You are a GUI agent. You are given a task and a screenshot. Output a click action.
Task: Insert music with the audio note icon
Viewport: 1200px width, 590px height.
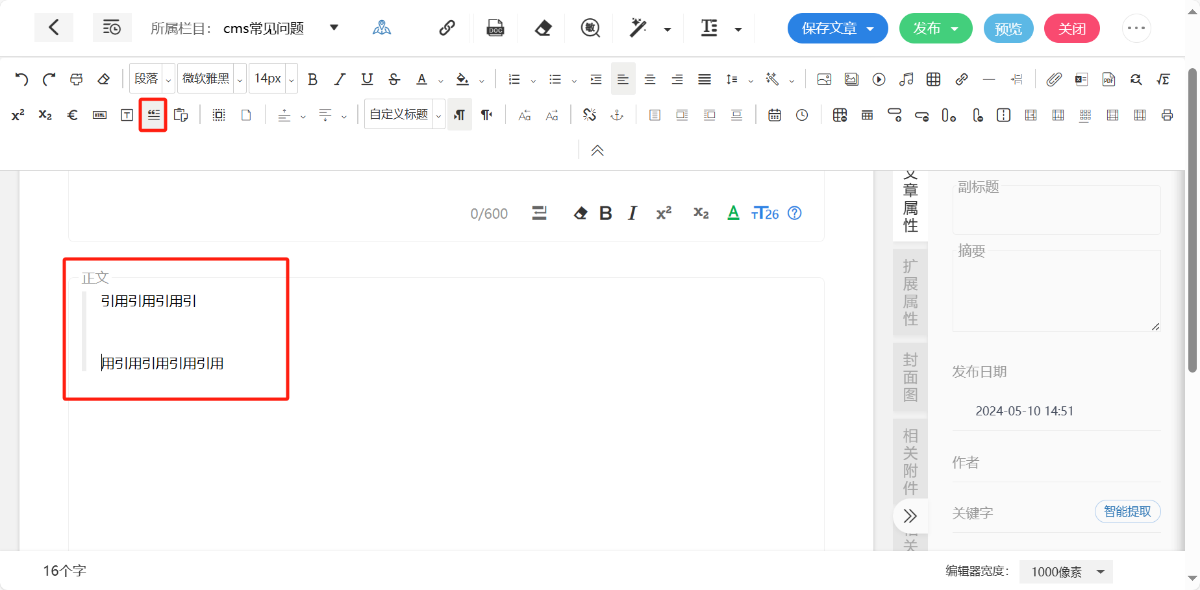pyautogui.click(x=906, y=79)
